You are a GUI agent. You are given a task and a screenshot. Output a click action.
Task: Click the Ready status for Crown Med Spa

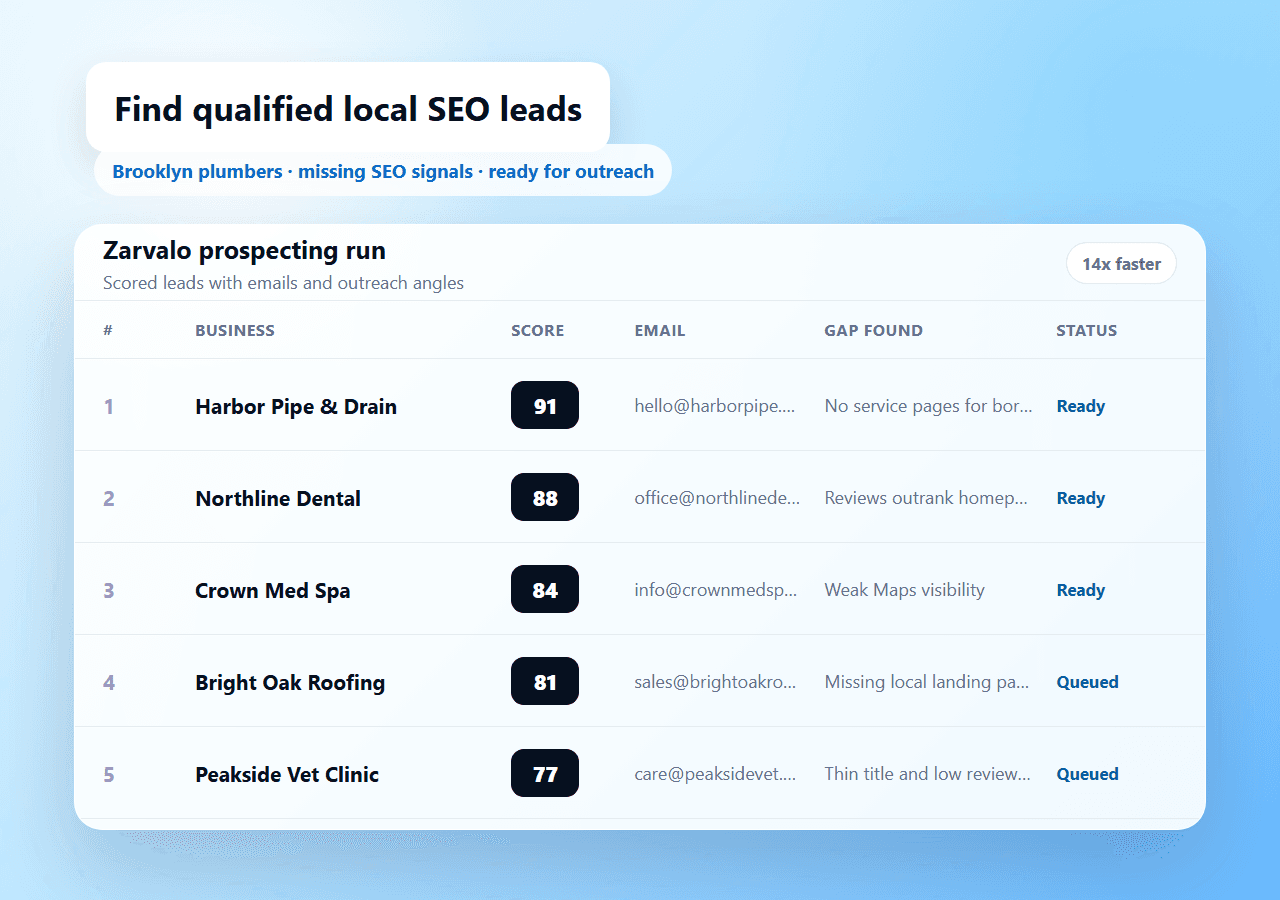click(1081, 590)
